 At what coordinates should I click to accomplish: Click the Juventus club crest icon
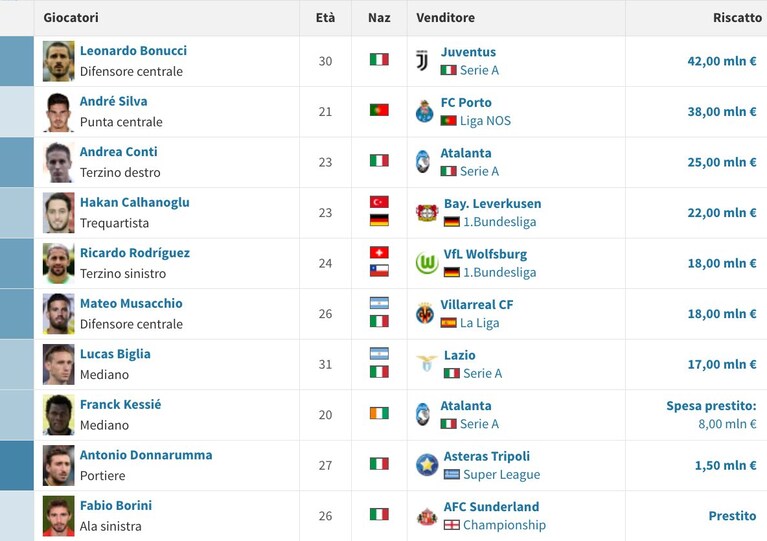click(422, 61)
